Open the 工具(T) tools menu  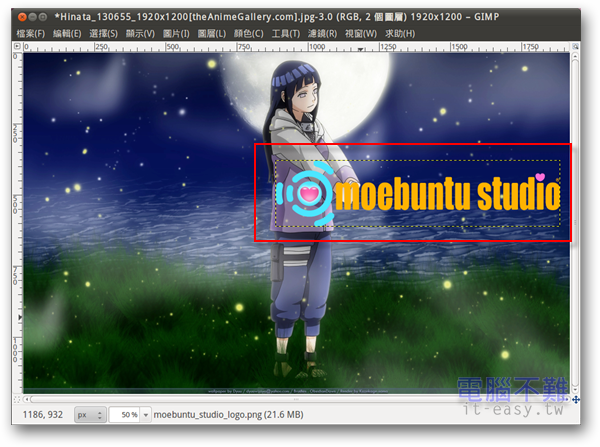click(285, 34)
